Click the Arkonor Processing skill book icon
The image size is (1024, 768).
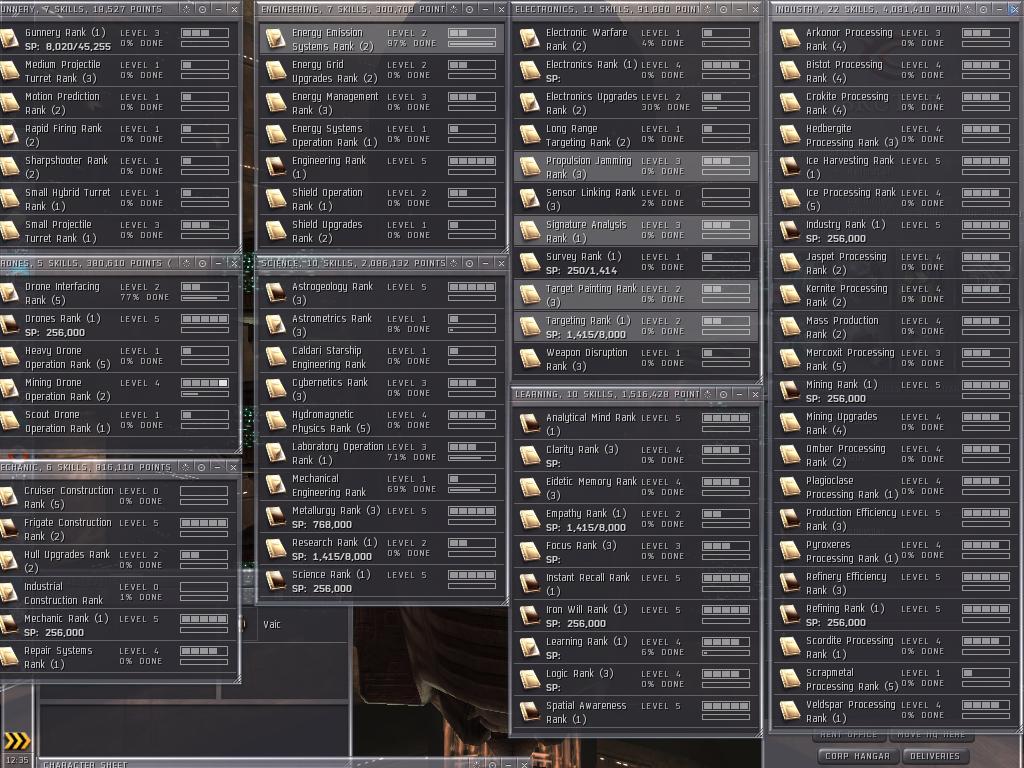point(790,39)
